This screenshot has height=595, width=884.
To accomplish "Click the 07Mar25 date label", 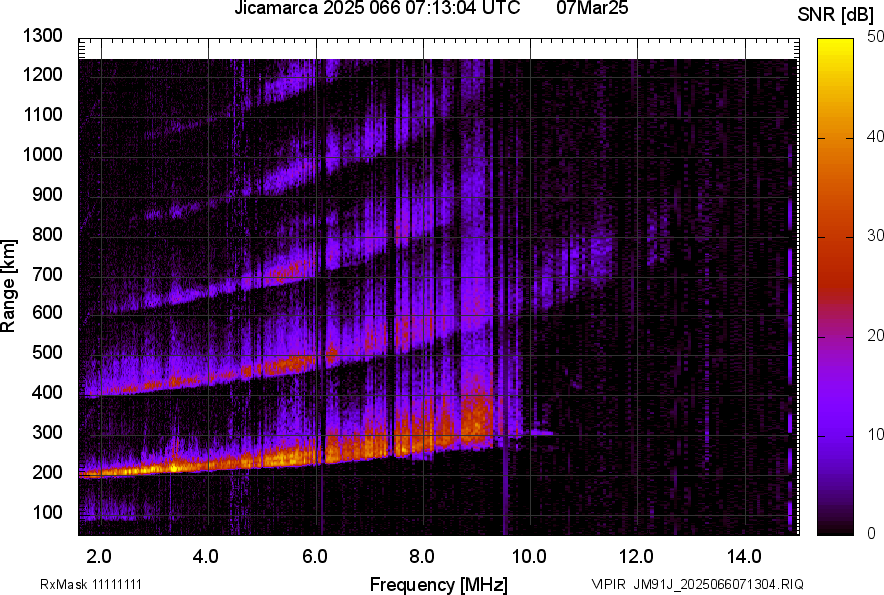I will coord(590,9).
